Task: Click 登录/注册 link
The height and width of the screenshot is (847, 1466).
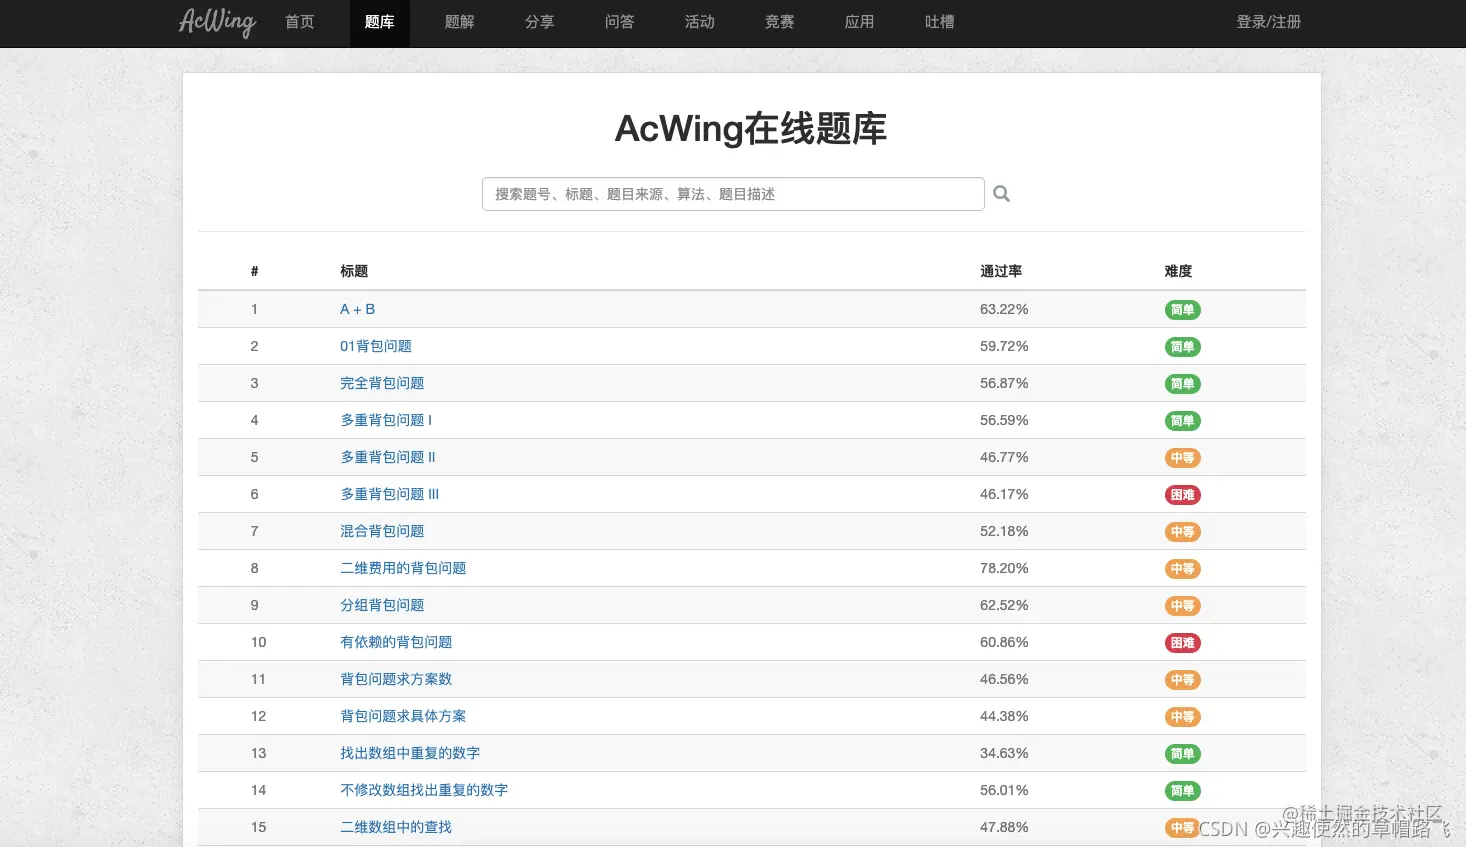Action: (1269, 22)
